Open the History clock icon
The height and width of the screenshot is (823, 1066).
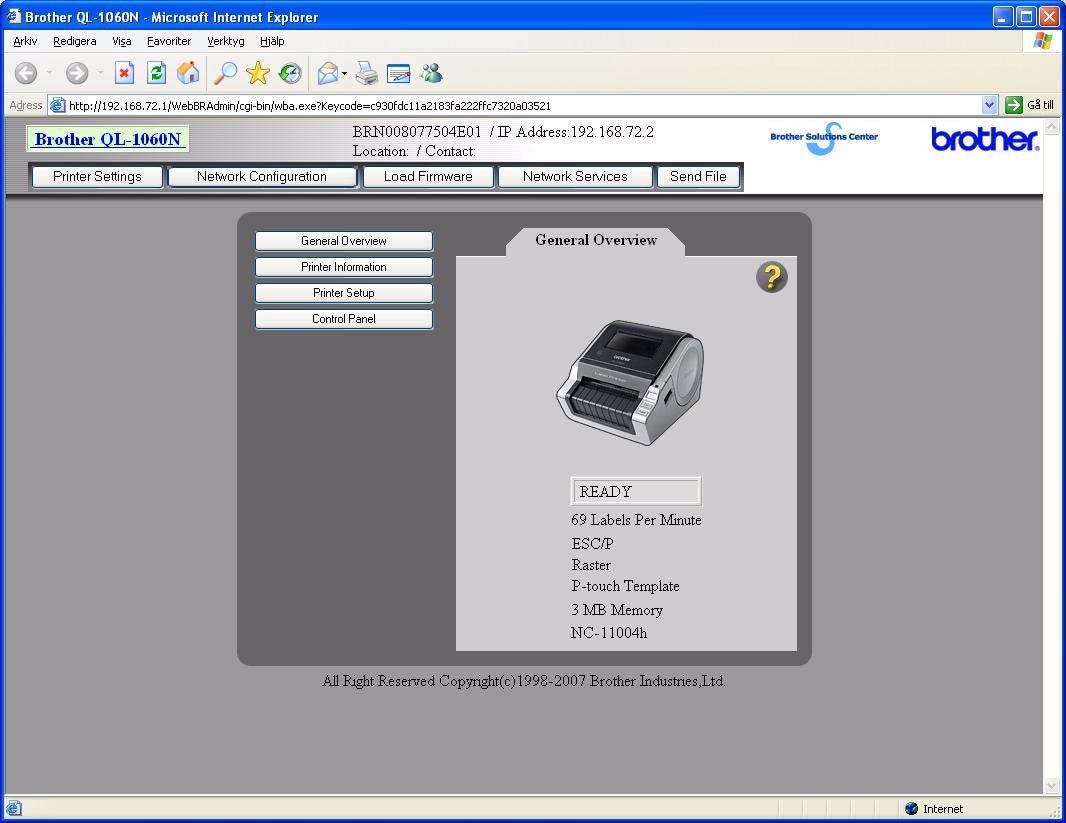tap(290, 73)
